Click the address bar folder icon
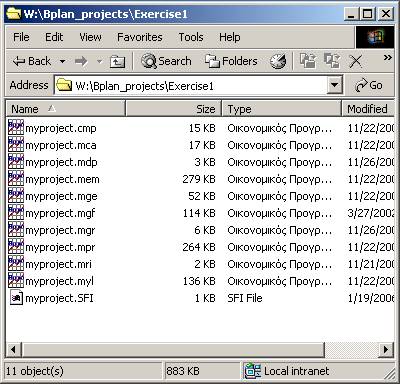The width and height of the screenshot is (400, 384). click(x=64, y=86)
